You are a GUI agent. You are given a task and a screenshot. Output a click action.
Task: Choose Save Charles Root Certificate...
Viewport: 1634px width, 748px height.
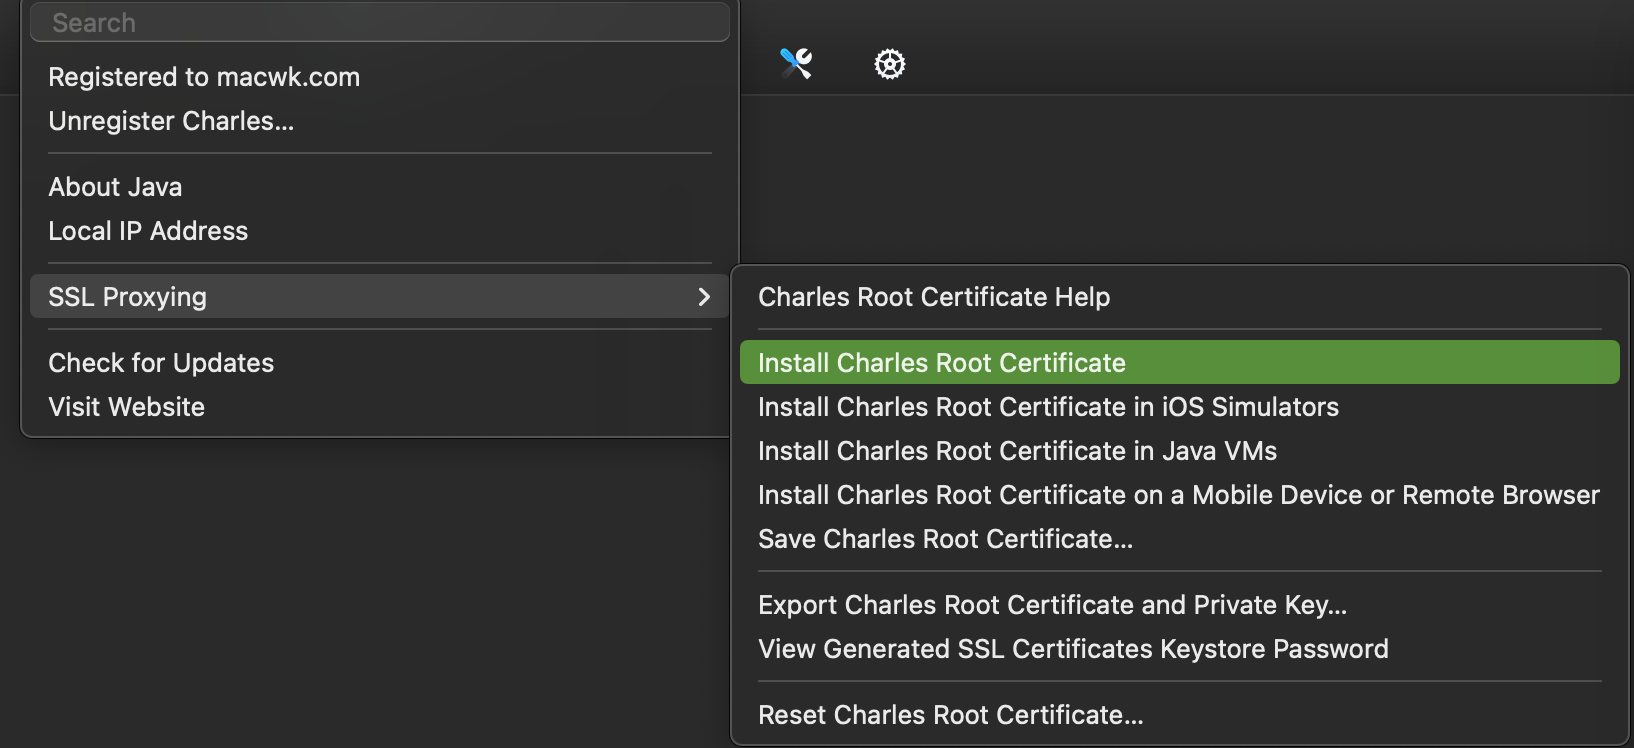(x=1180, y=539)
